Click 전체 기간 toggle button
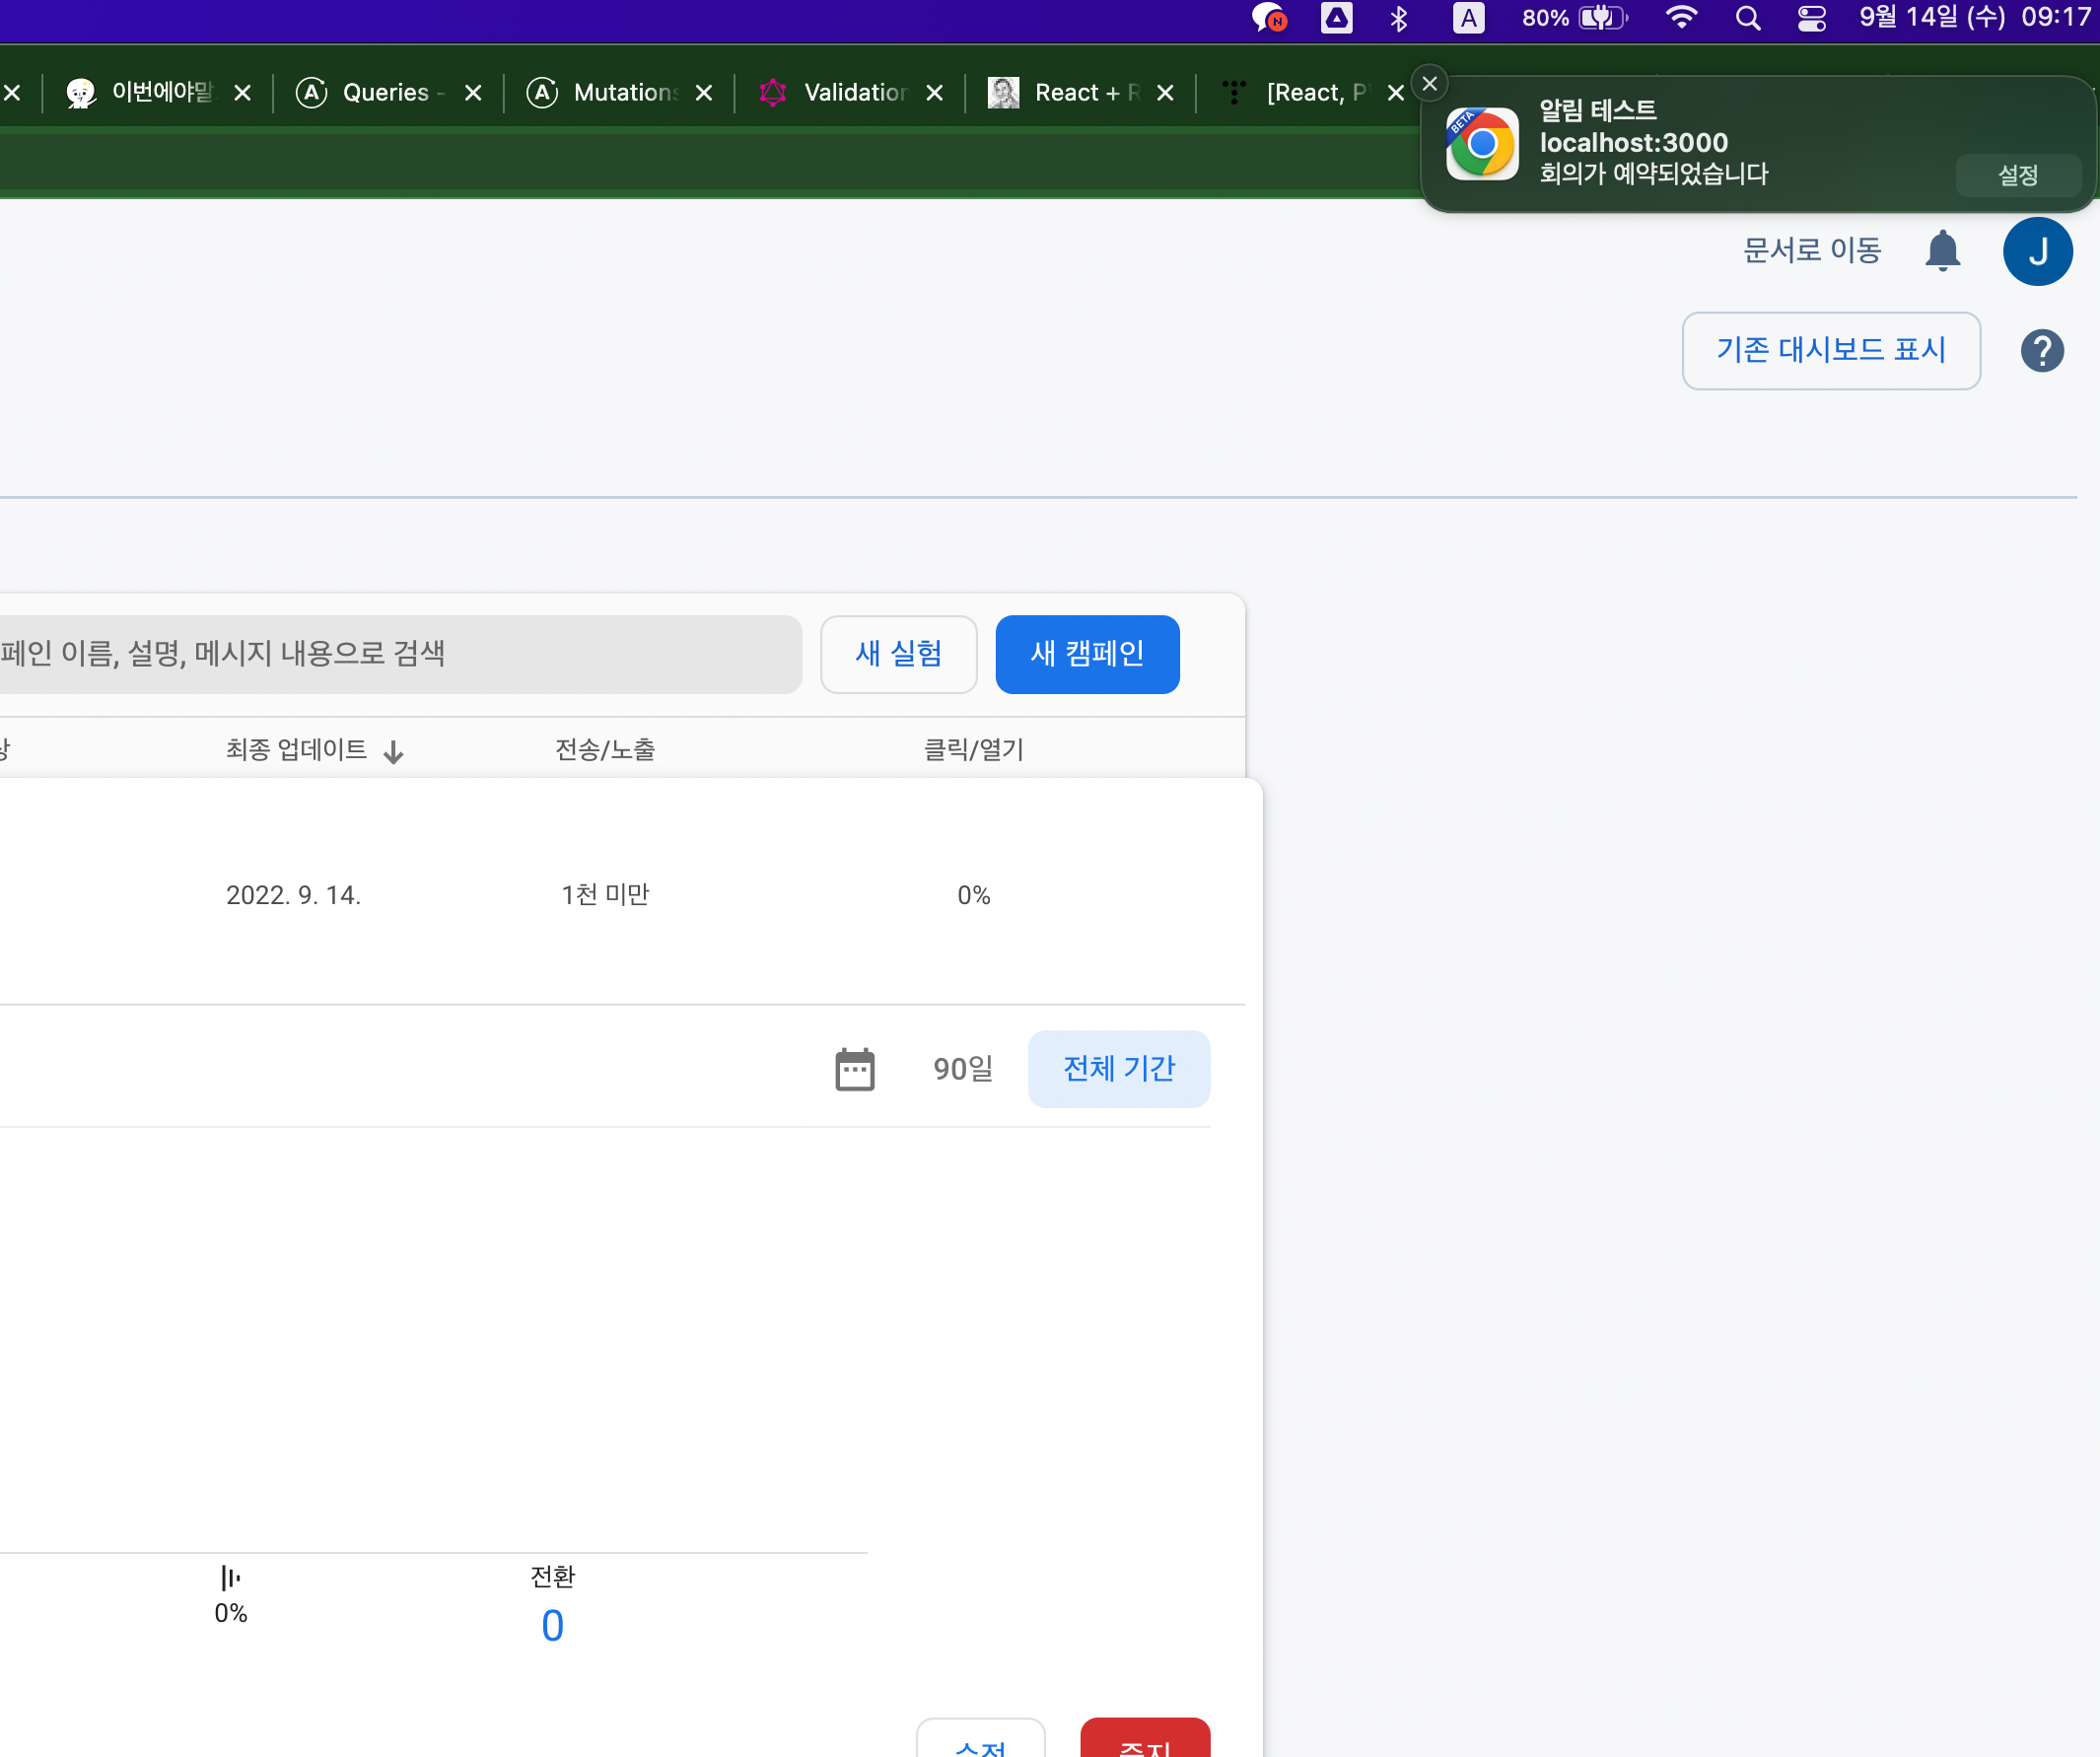2100x1757 pixels. point(1120,1068)
